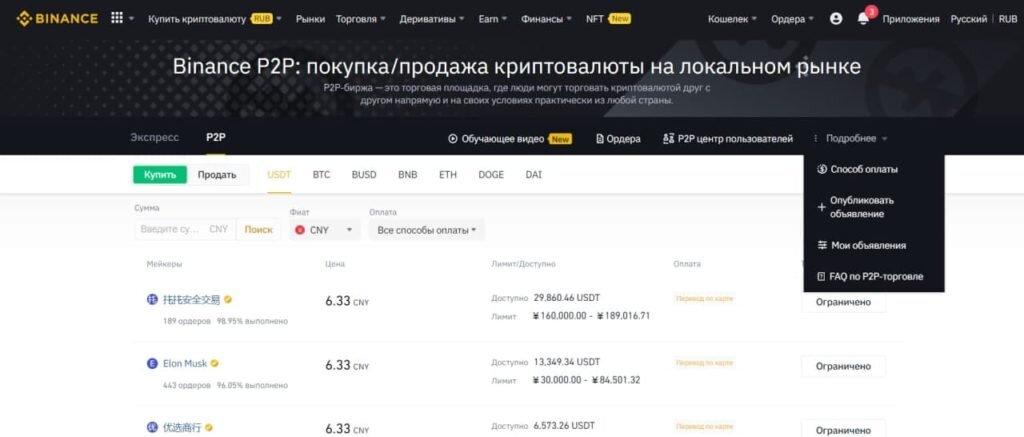Click verified badge next to 托托安全交易
This screenshot has height=437, width=1024.
click(228, 299)
